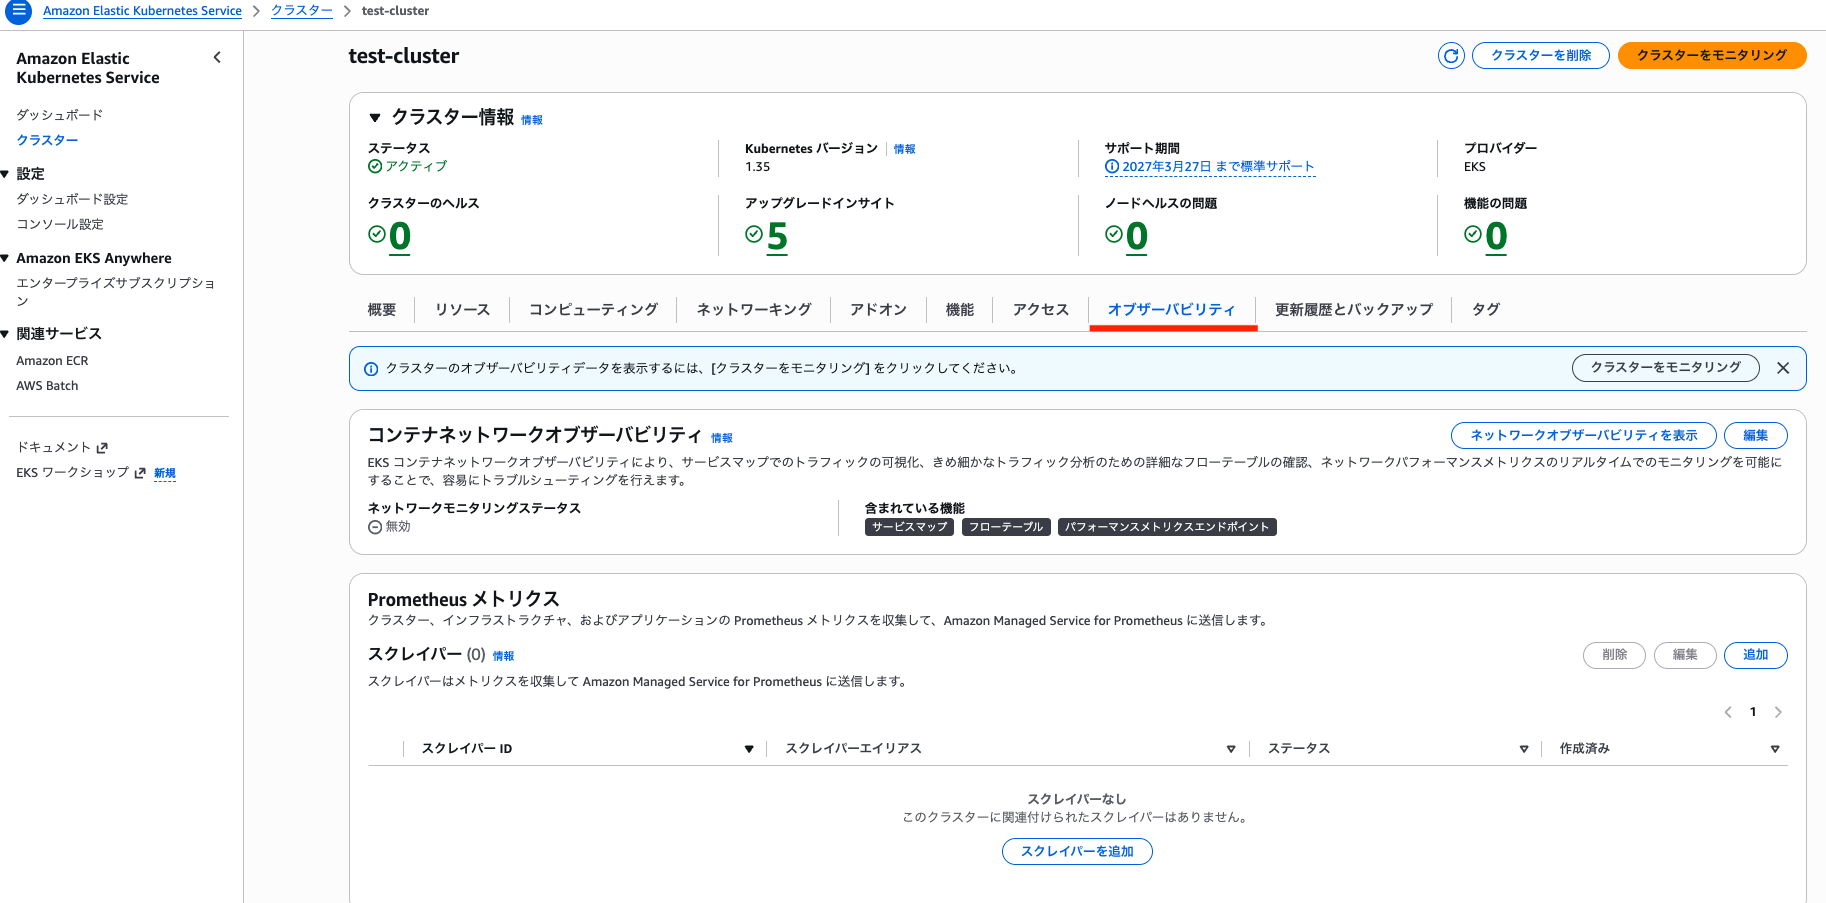Image resolution: width=1826 pixels, height=903 pixels.
Task: Collapse the Amazon EKS Anywhere sidebar group
Action: [5, 258]
